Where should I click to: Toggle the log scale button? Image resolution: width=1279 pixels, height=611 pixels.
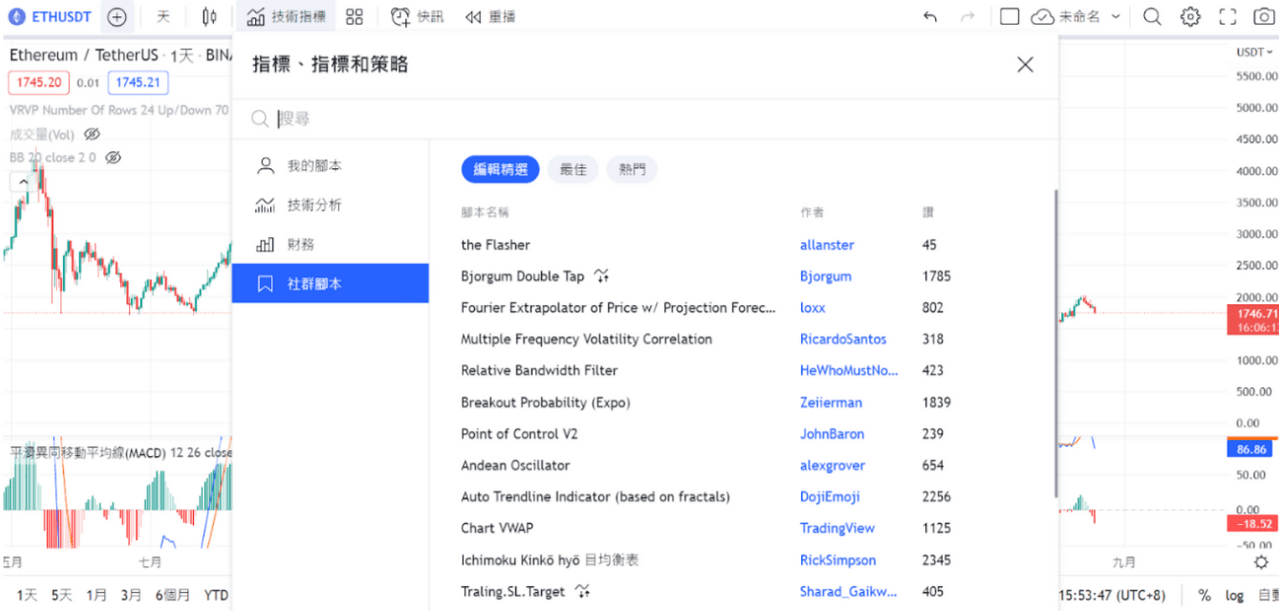coord(1234,595)
